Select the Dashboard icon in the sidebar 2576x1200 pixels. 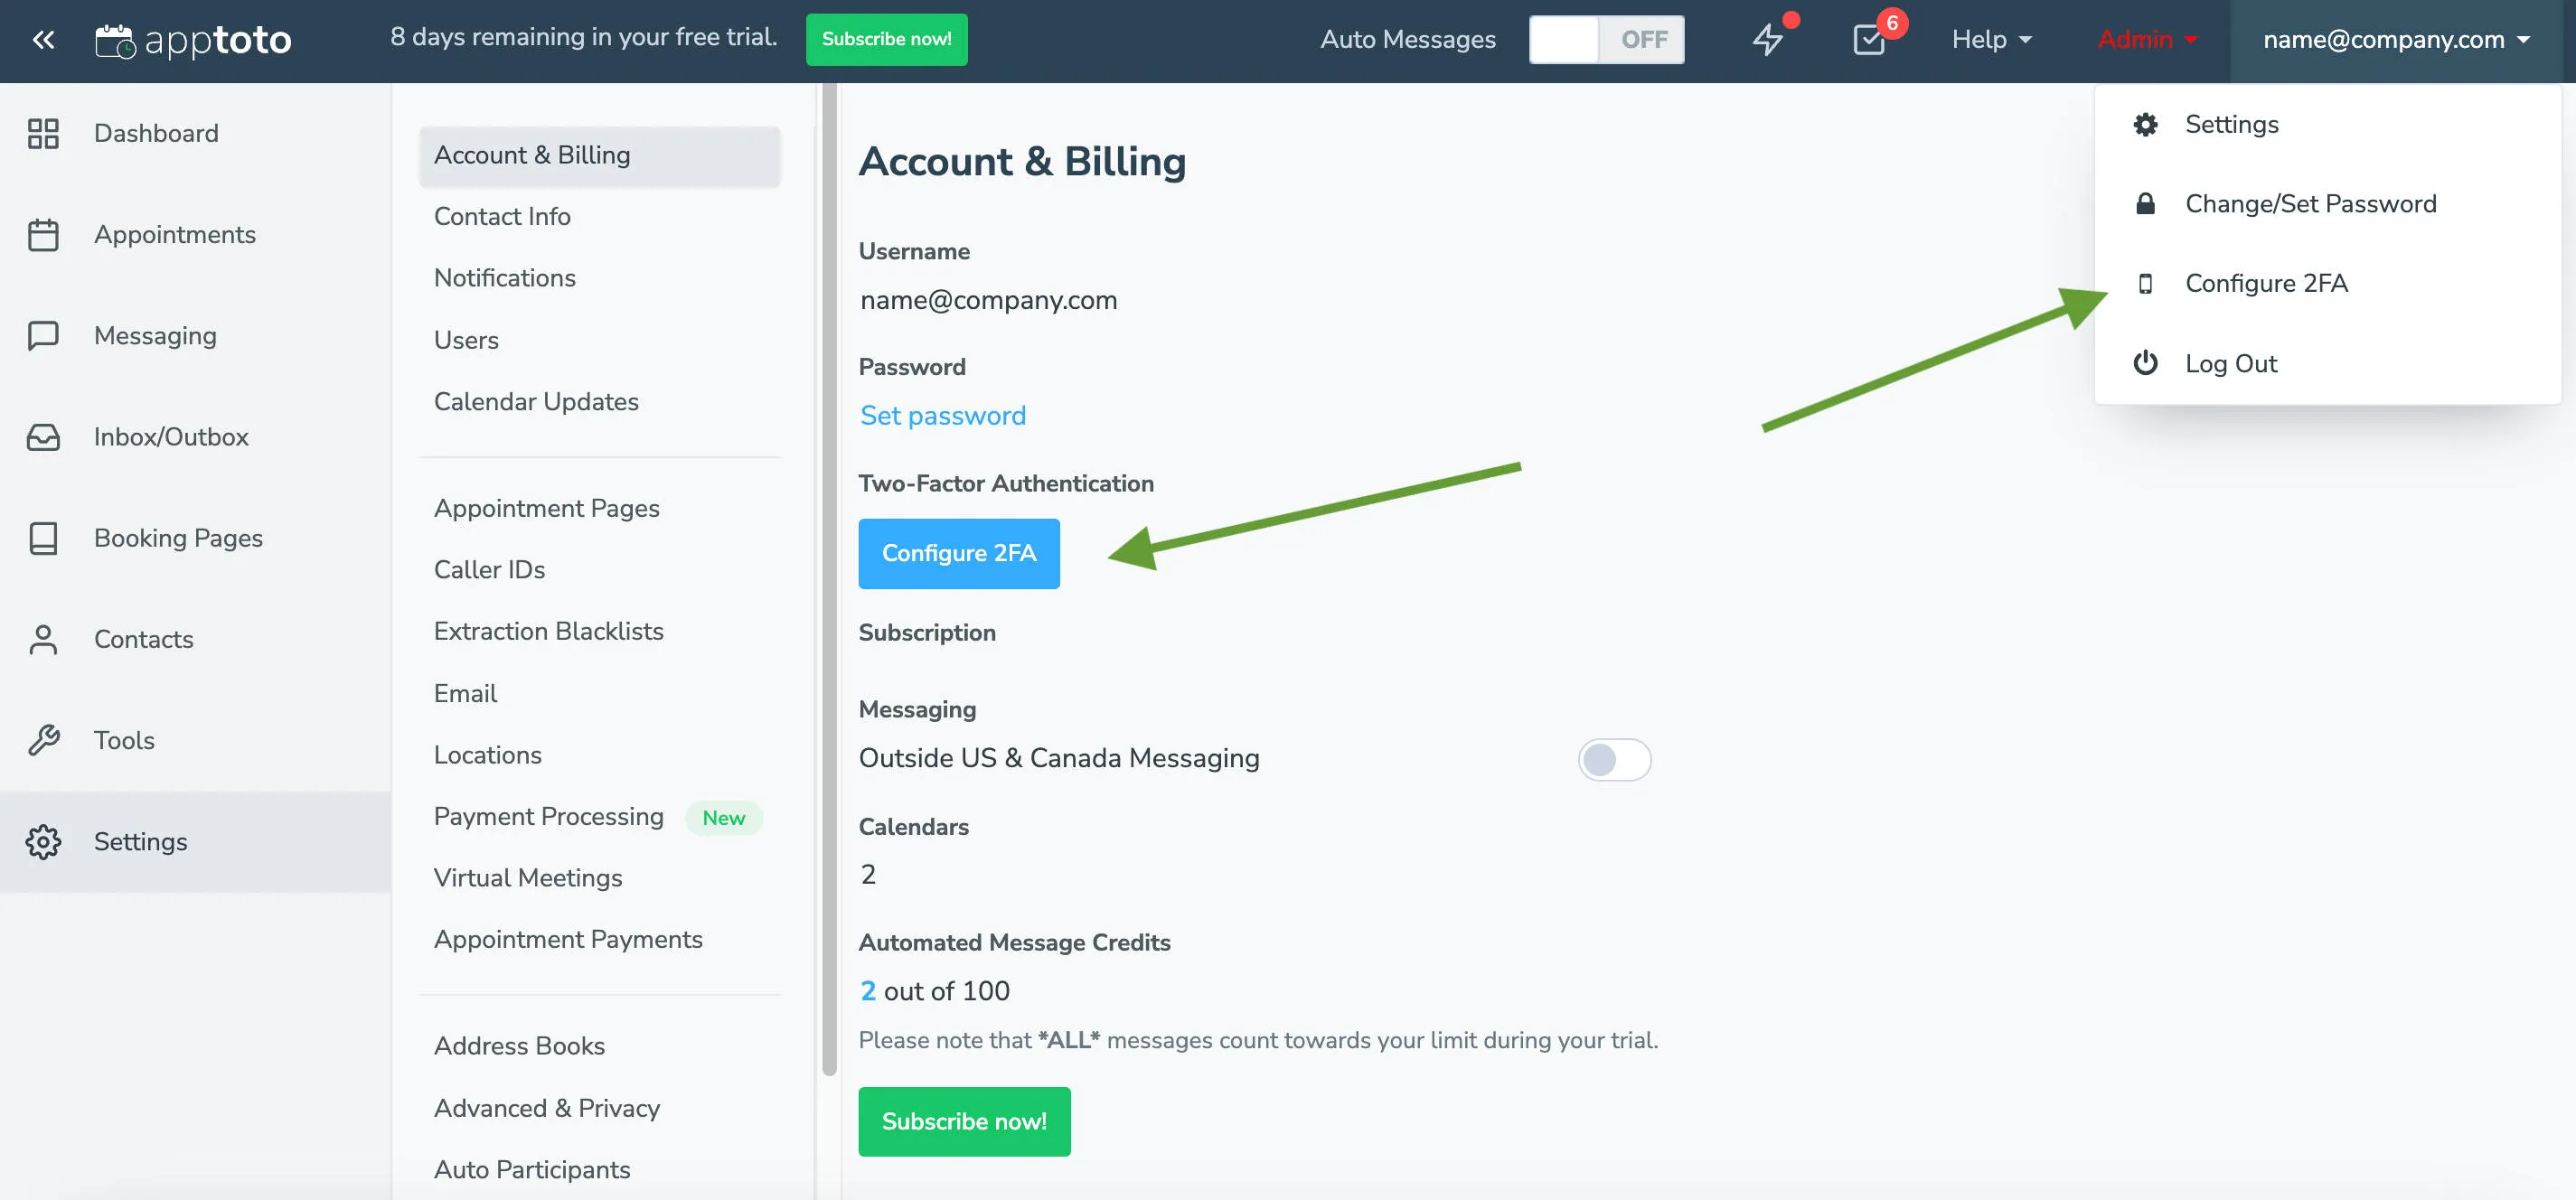click(43, 133)
